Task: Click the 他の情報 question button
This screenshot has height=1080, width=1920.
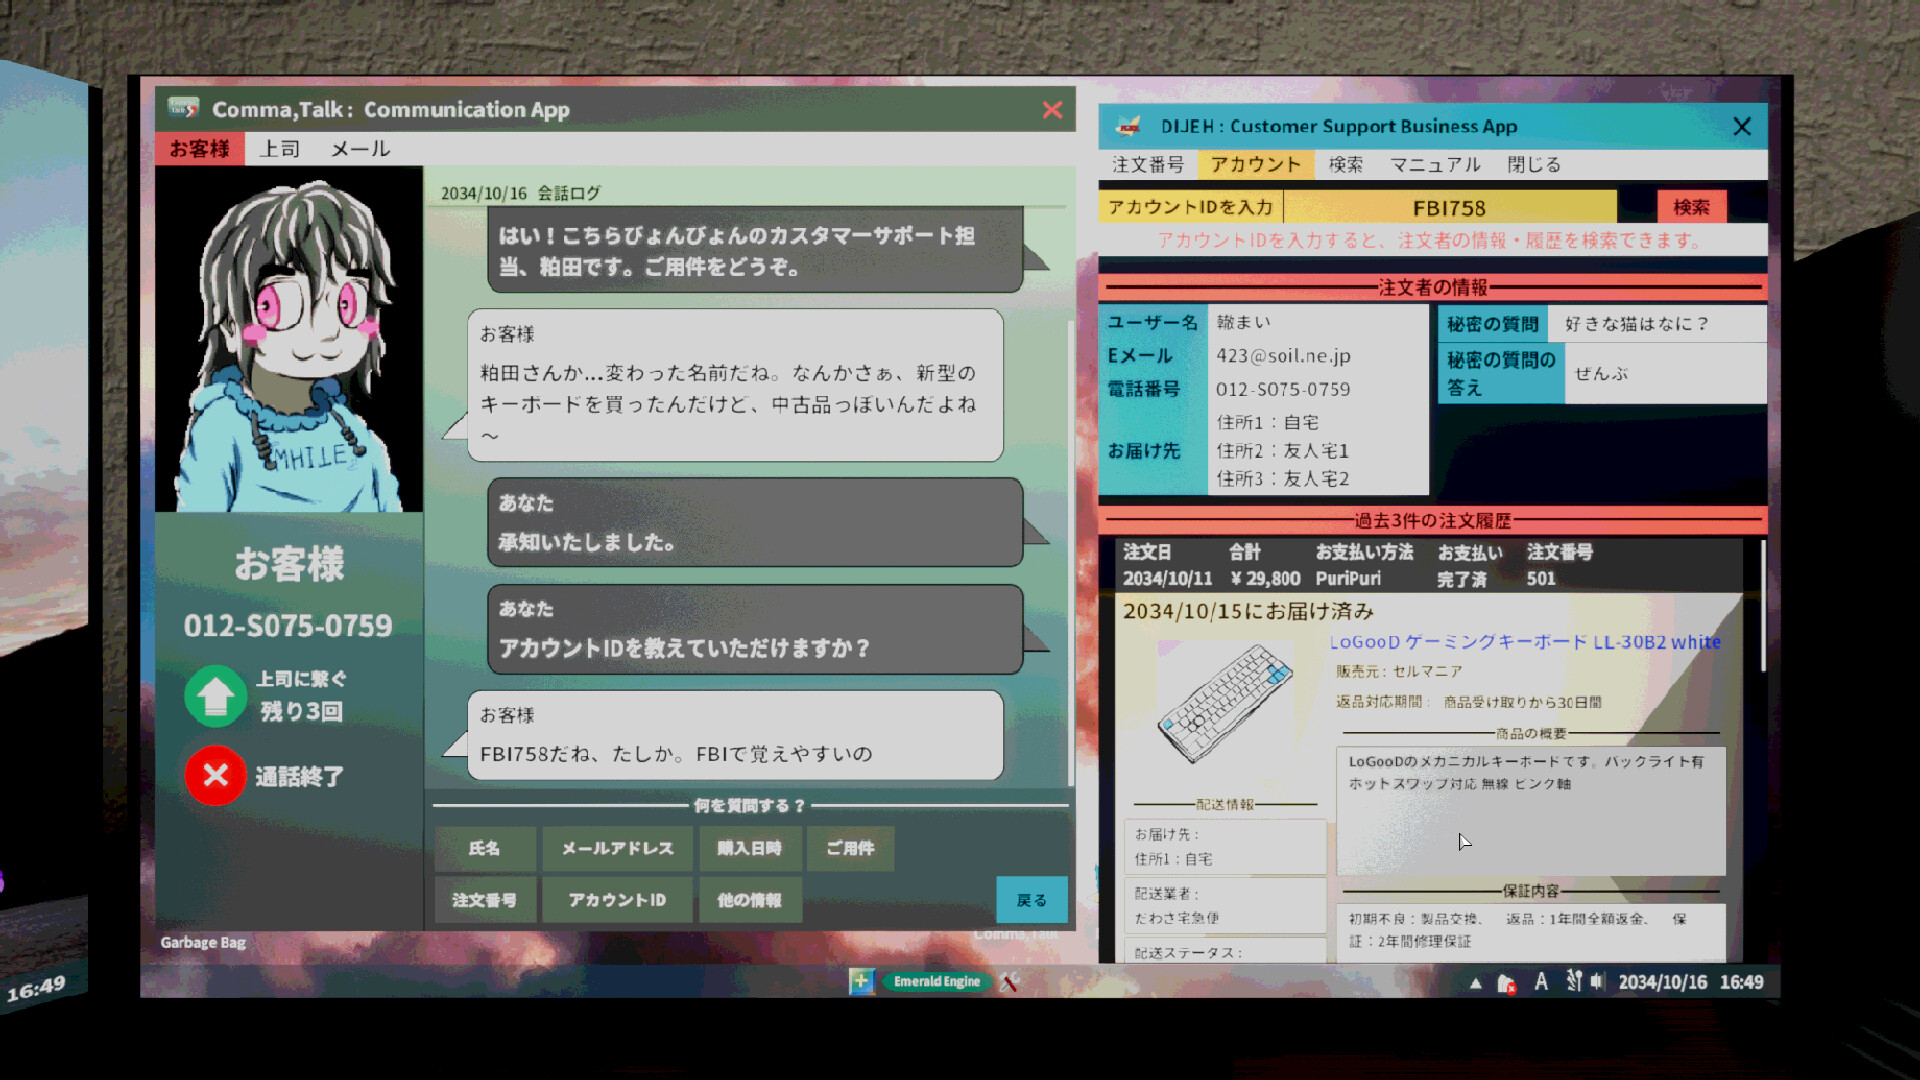Action: pos(749,900)
